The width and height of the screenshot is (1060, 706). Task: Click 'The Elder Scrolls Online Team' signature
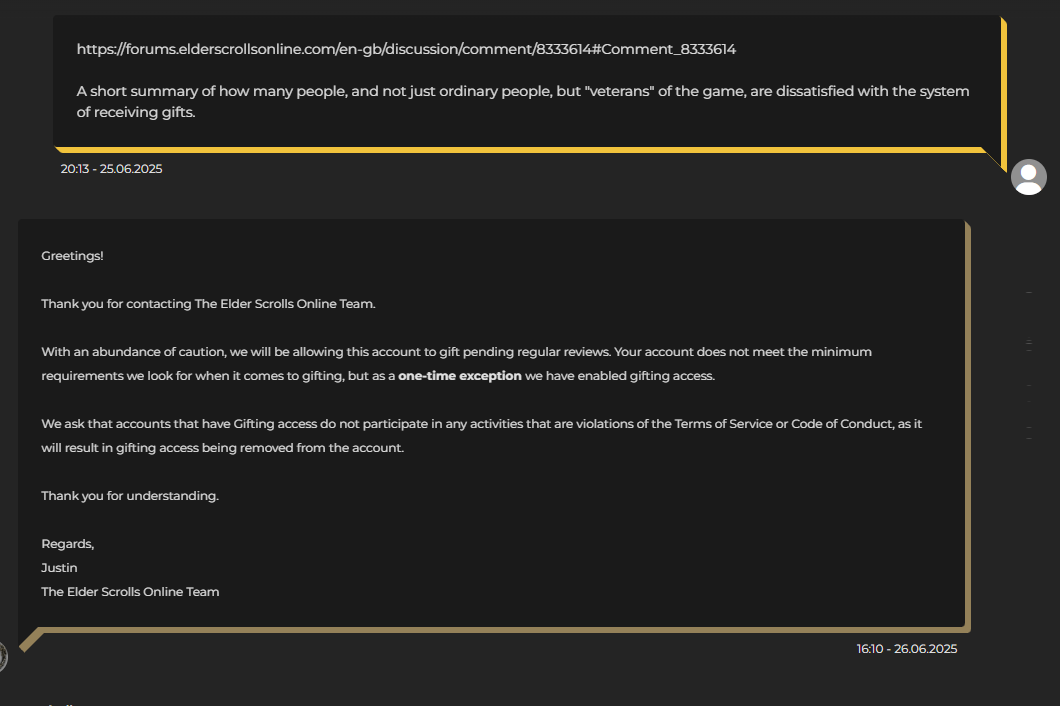pyautogui.click(x=130, y=592)
